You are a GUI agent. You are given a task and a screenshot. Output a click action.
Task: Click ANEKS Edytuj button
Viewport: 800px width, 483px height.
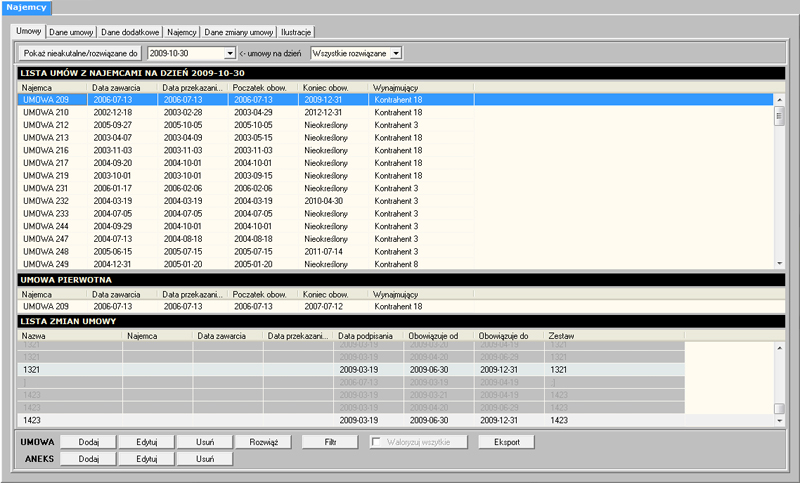147,459
